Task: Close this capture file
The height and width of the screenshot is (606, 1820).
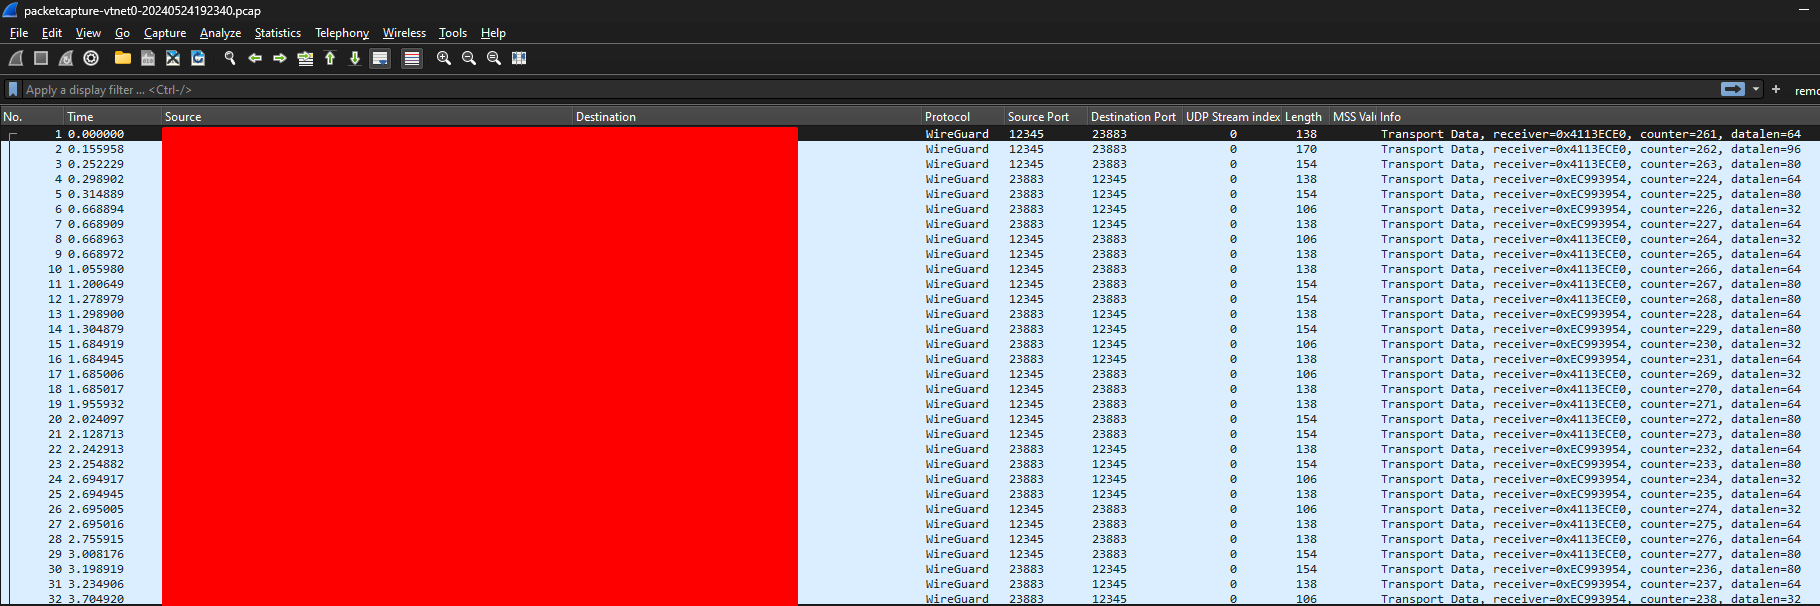Action: pos(173,59)
